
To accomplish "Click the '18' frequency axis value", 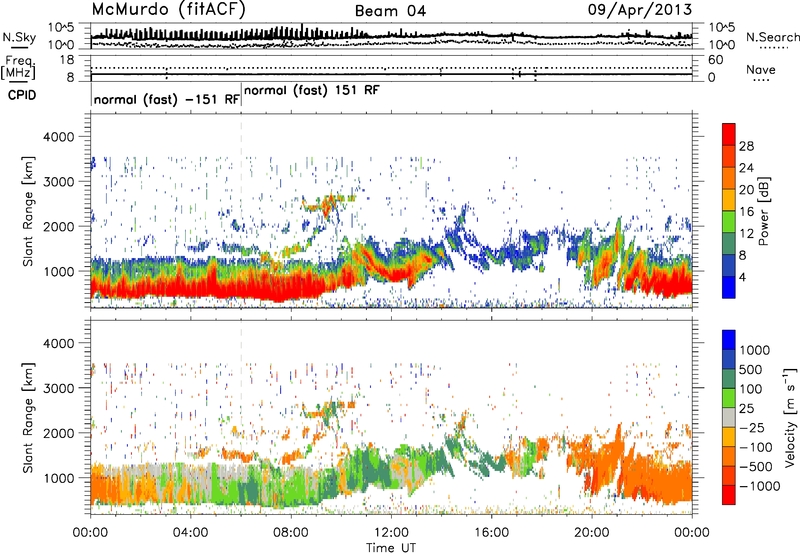I will 67,60.
